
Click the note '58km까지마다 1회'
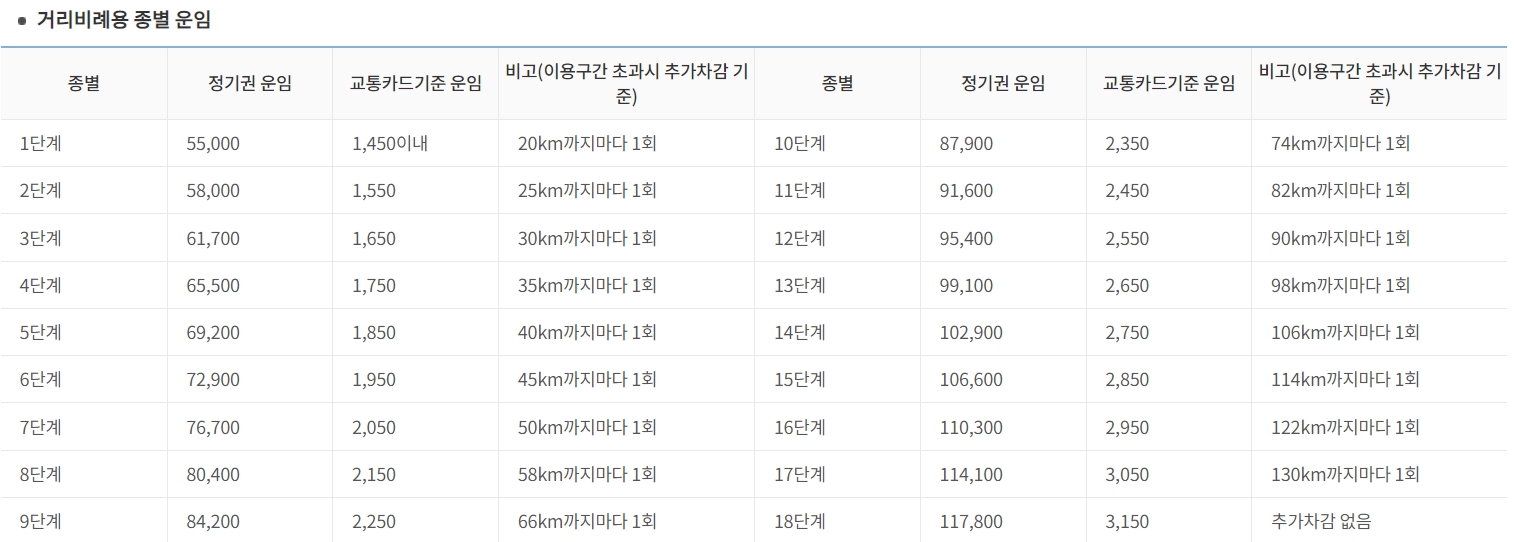click(587, 474)
